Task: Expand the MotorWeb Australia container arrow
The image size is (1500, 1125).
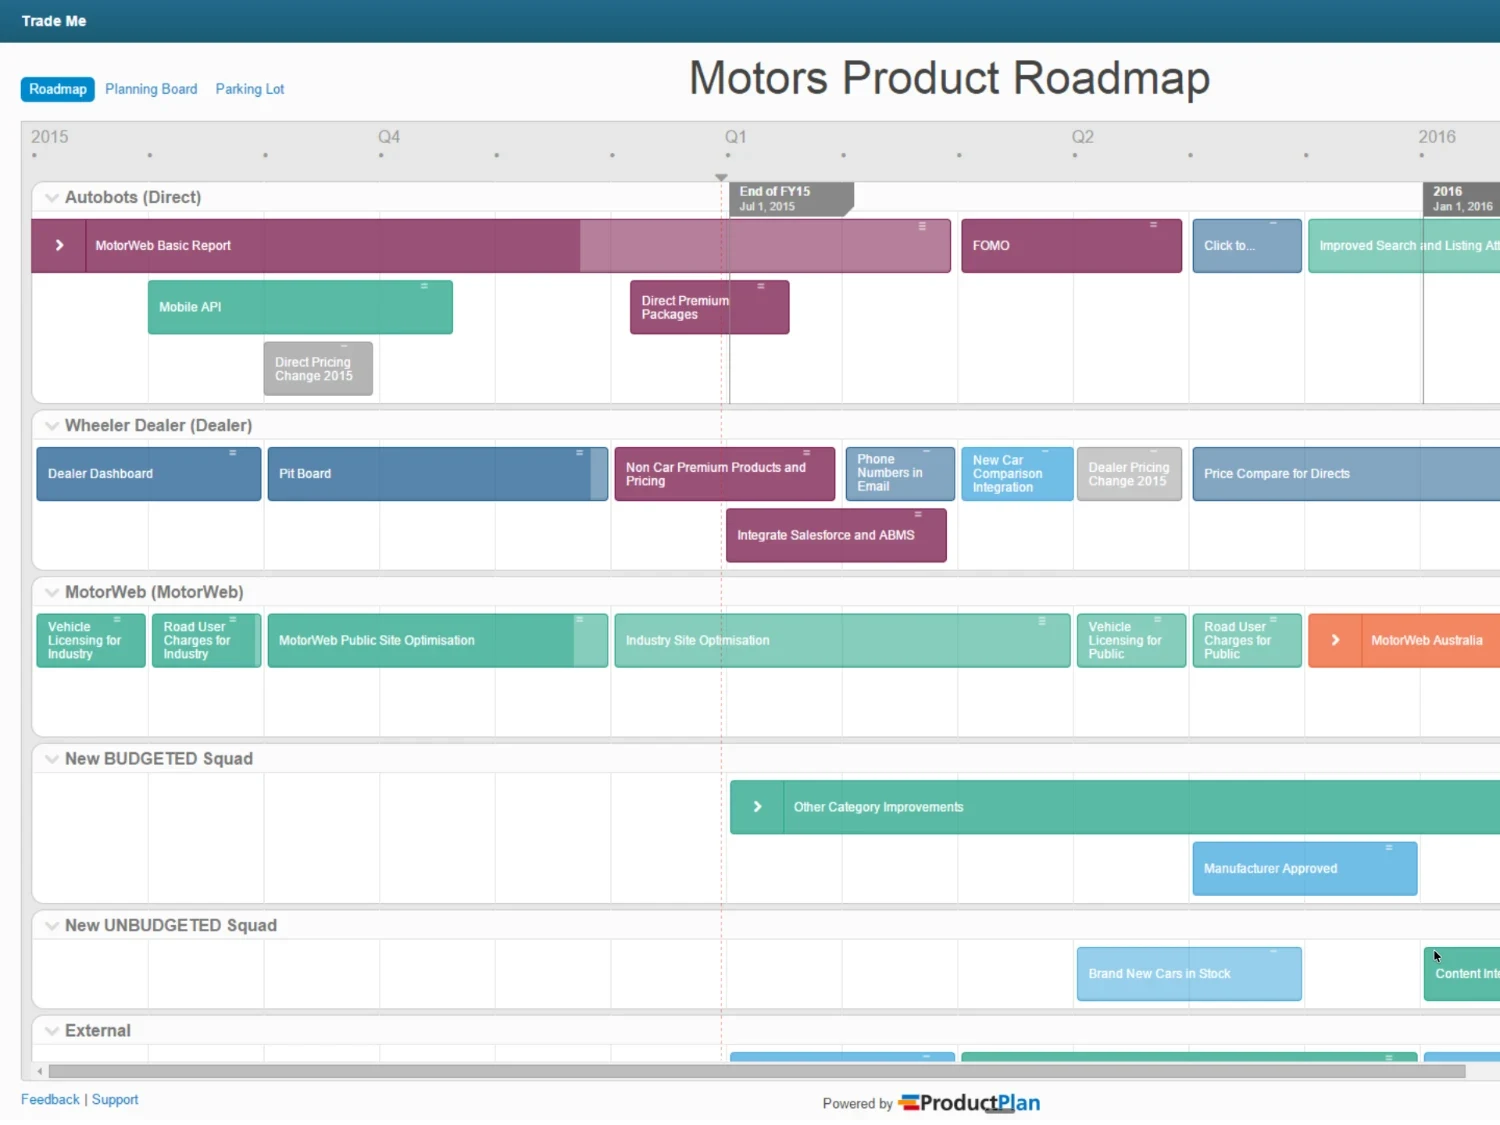Action: tap(1335, 640)
